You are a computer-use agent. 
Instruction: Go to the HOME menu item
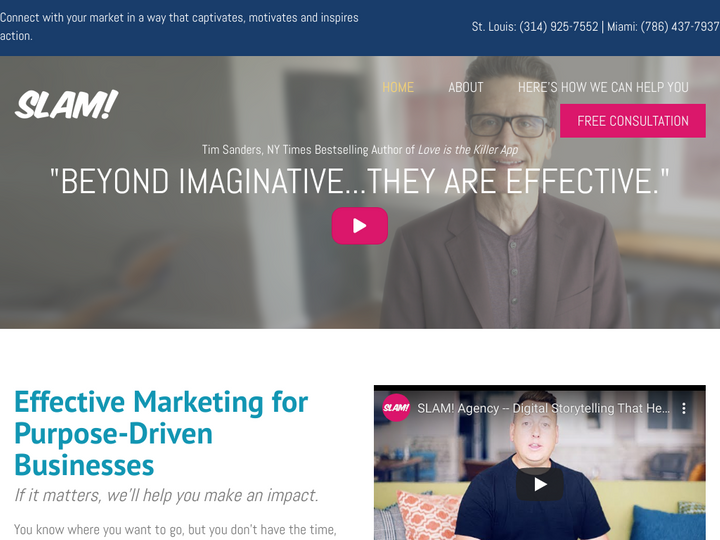(x=398, y=87)
